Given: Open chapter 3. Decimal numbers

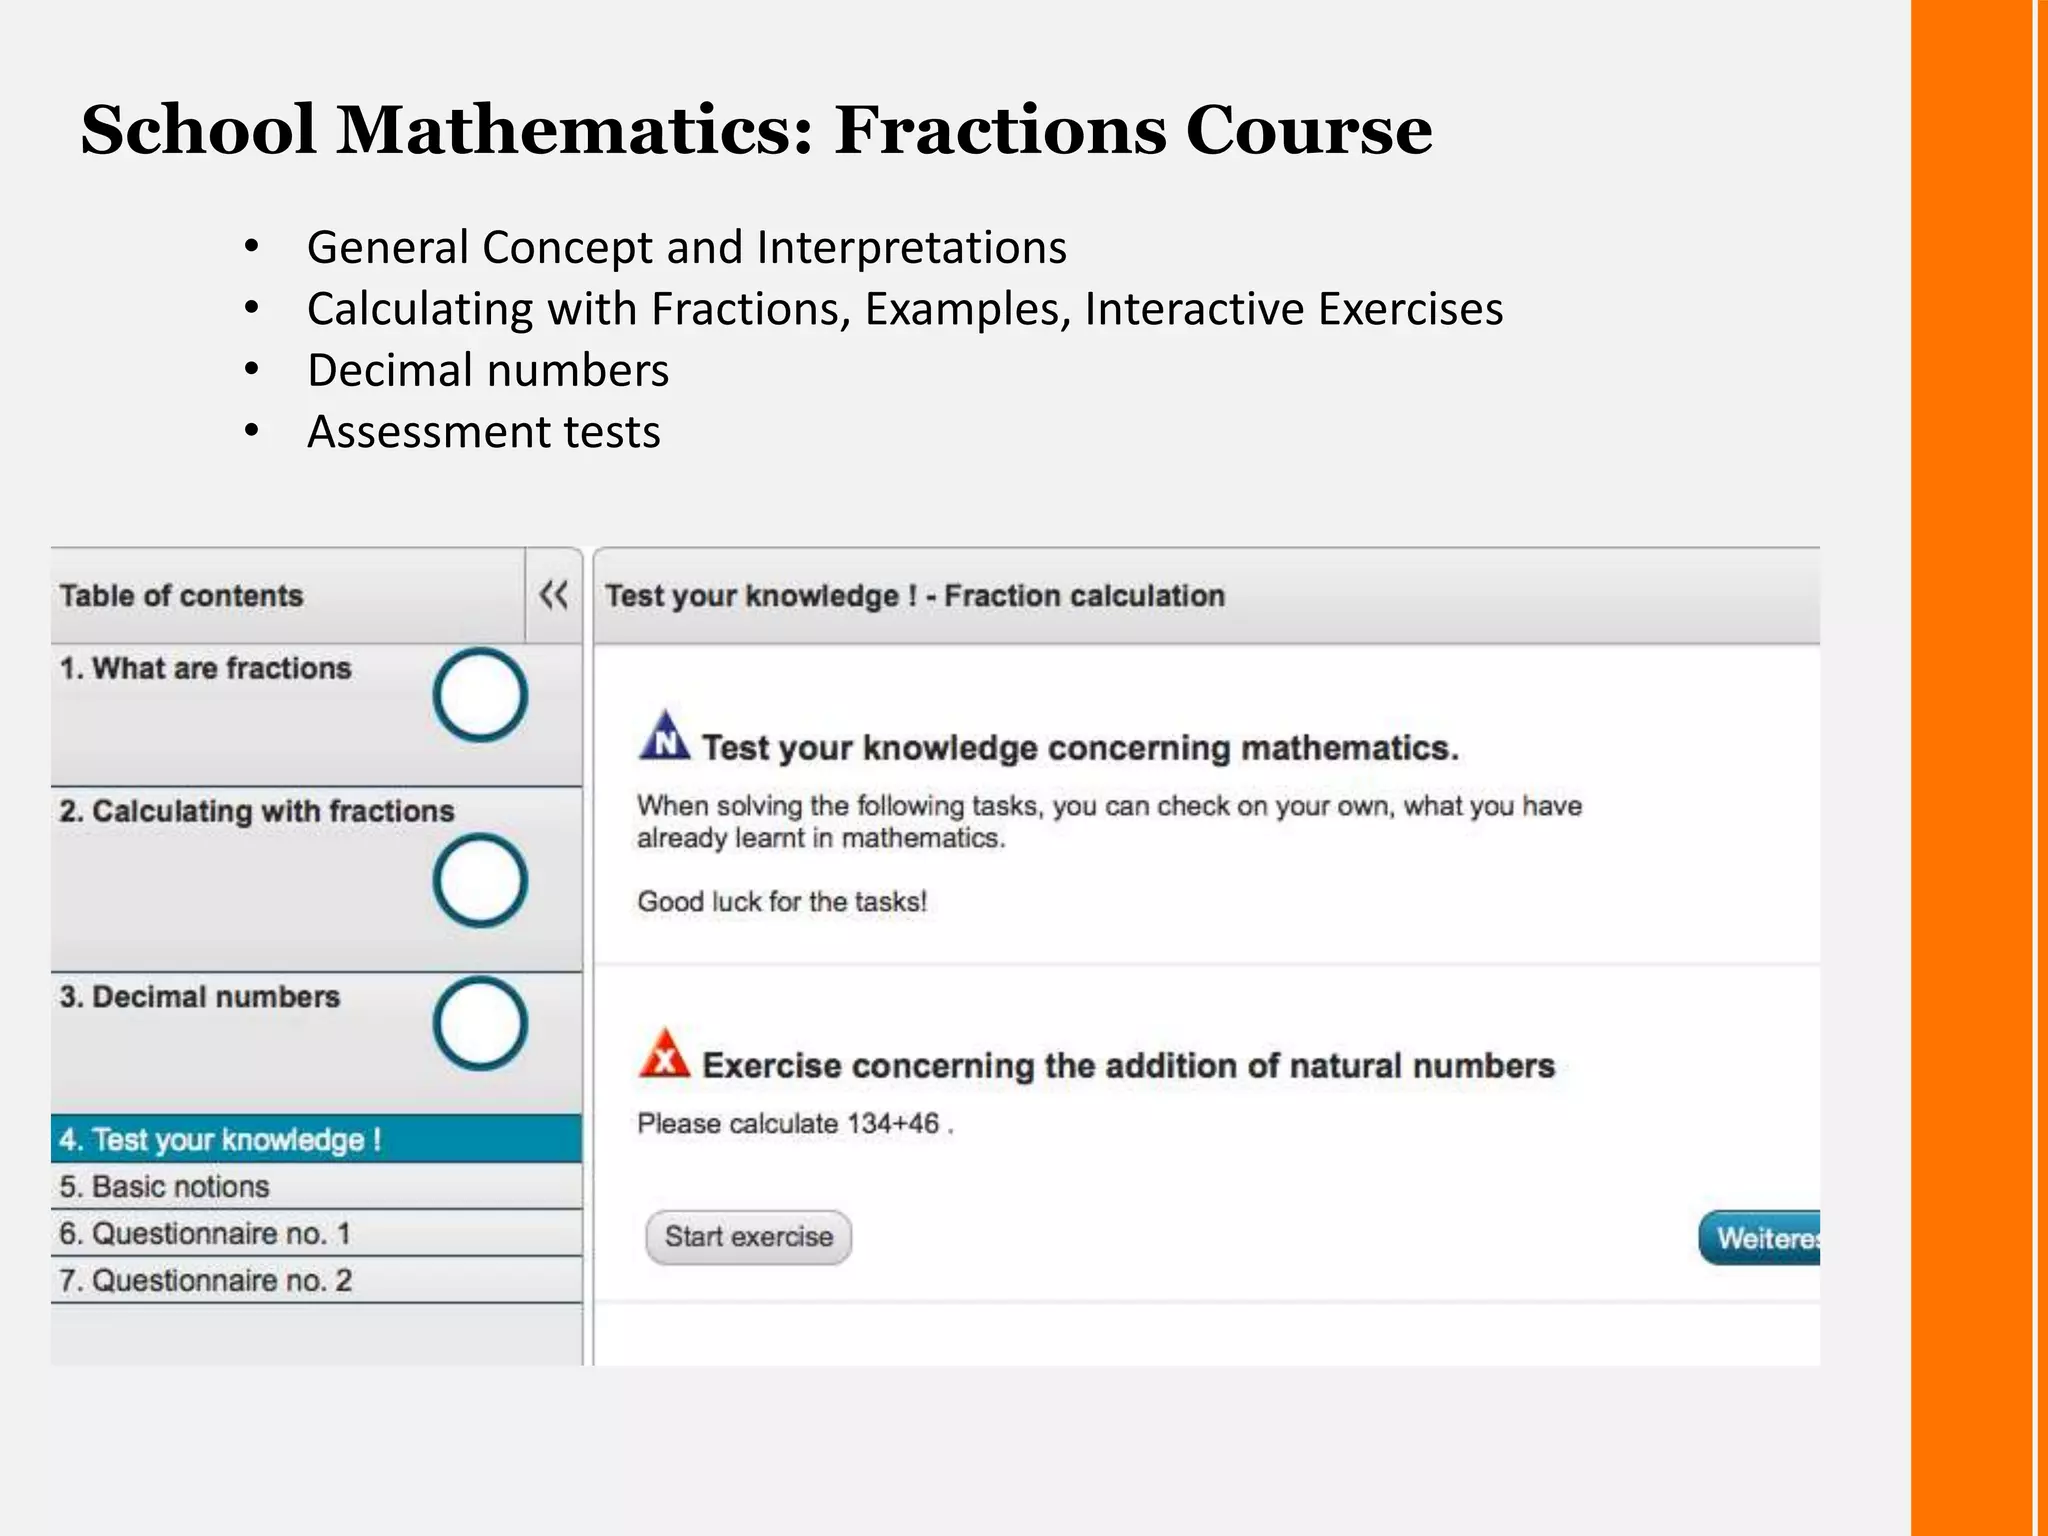Looking at the screenshot, I should pyautogui.click(x=200, y=996).
